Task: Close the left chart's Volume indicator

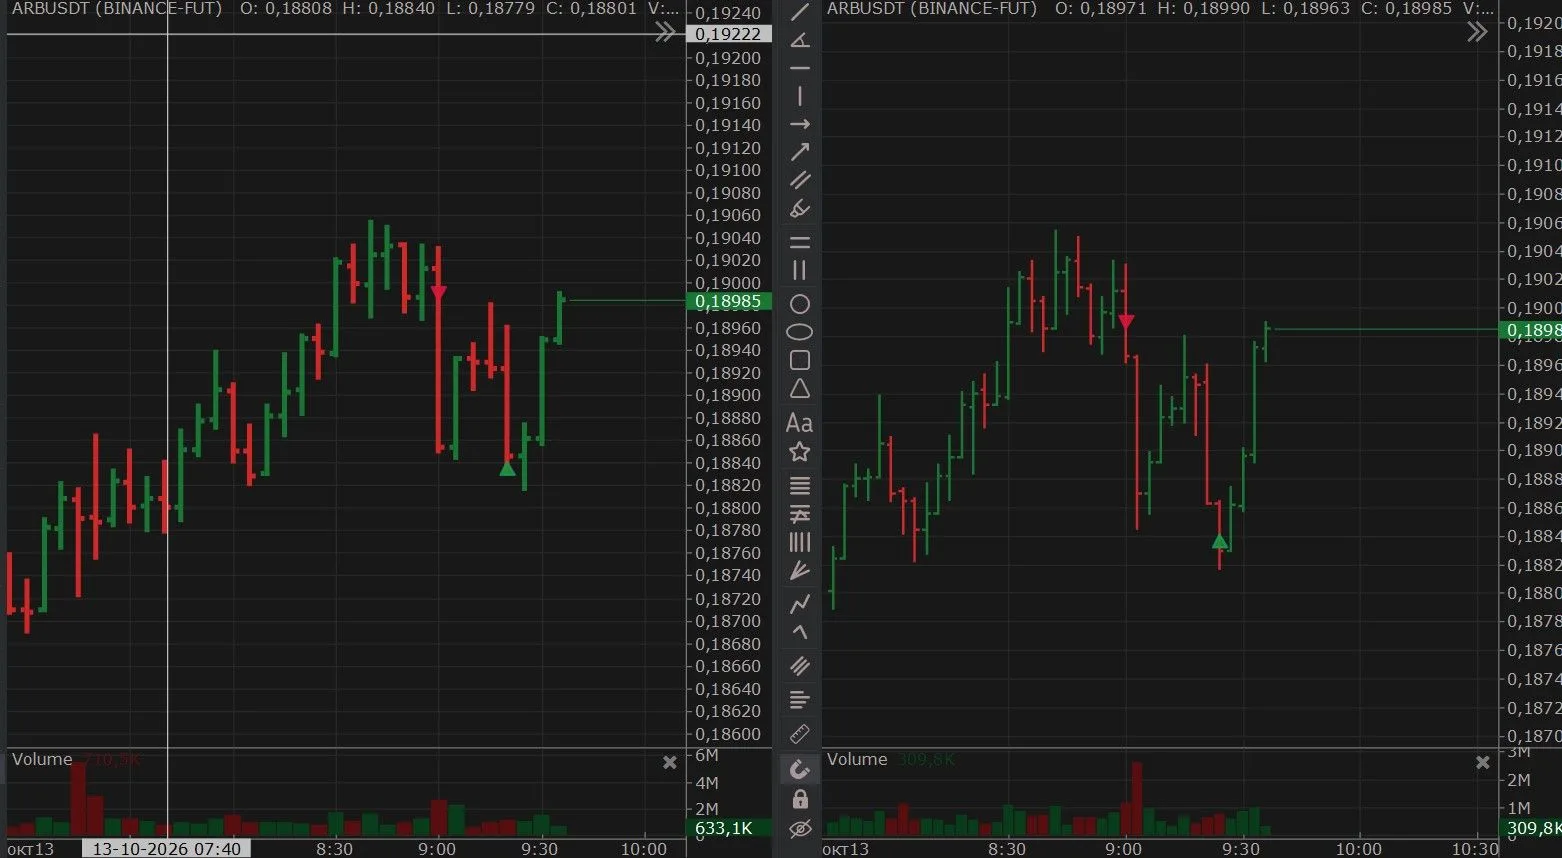Action: click(x=670, y=762)
